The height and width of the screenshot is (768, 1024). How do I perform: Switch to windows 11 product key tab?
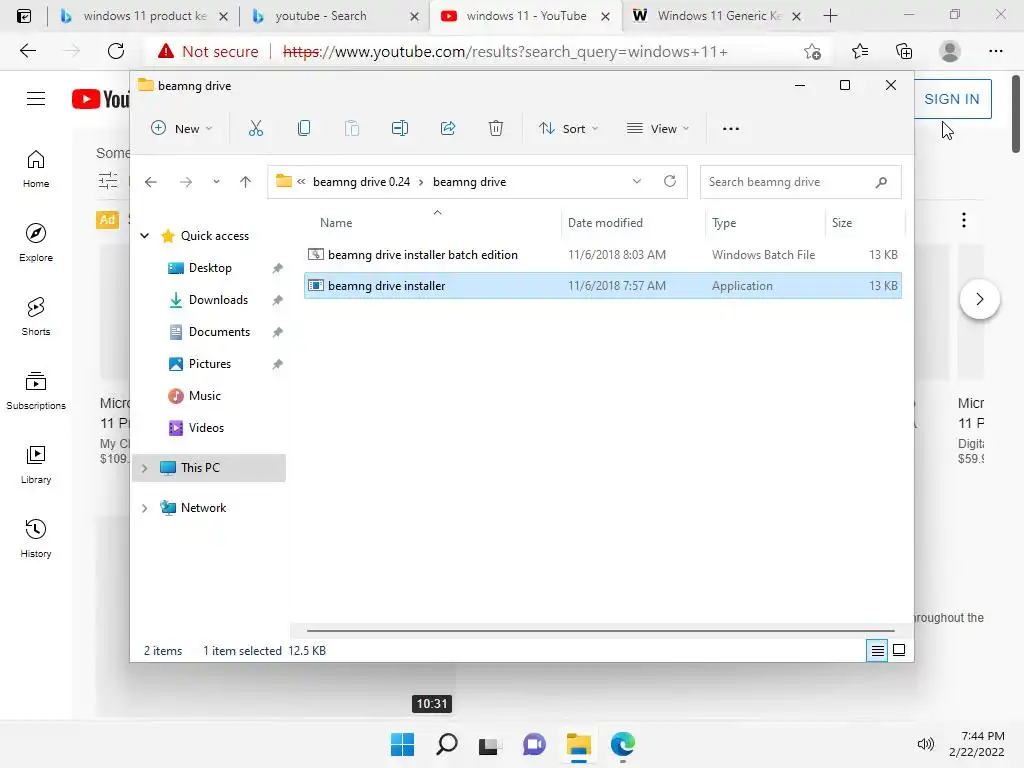click(144, 16)
